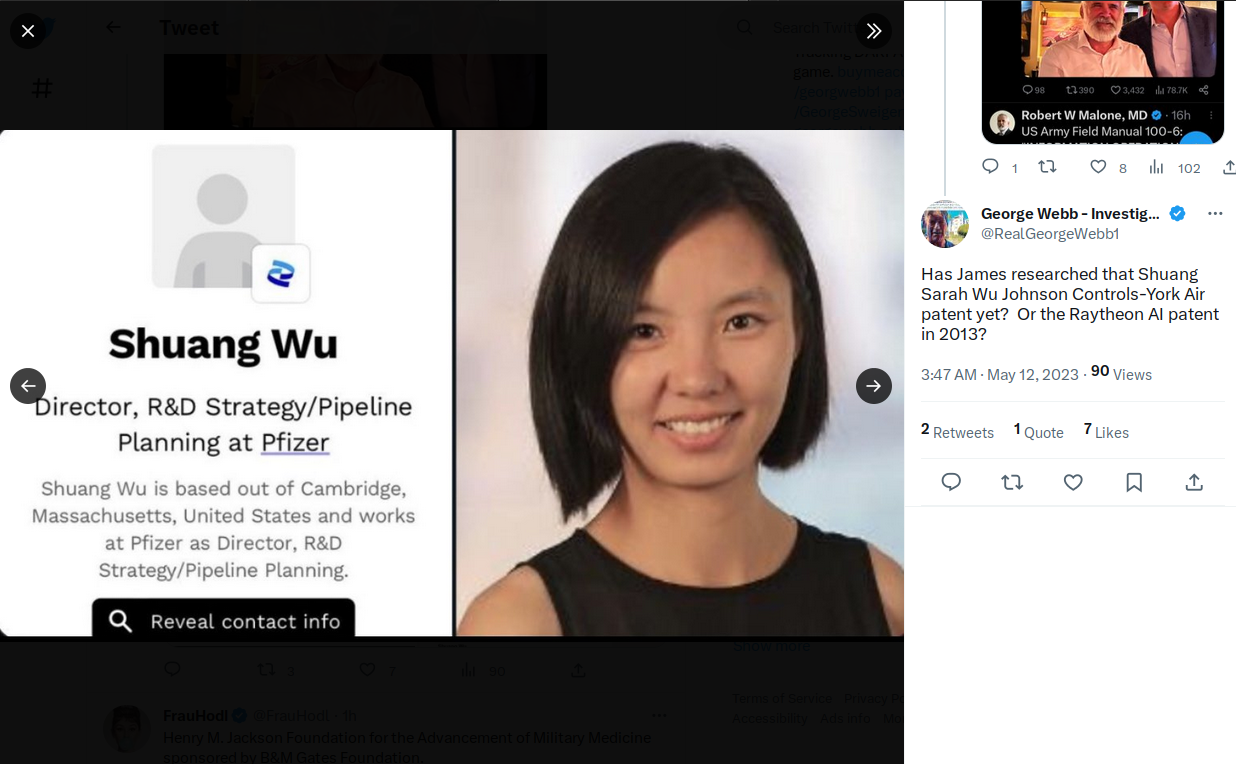Close the image viewer with X icon
The height and width of the screenshot is (764, 1236).
pos(28,31)
